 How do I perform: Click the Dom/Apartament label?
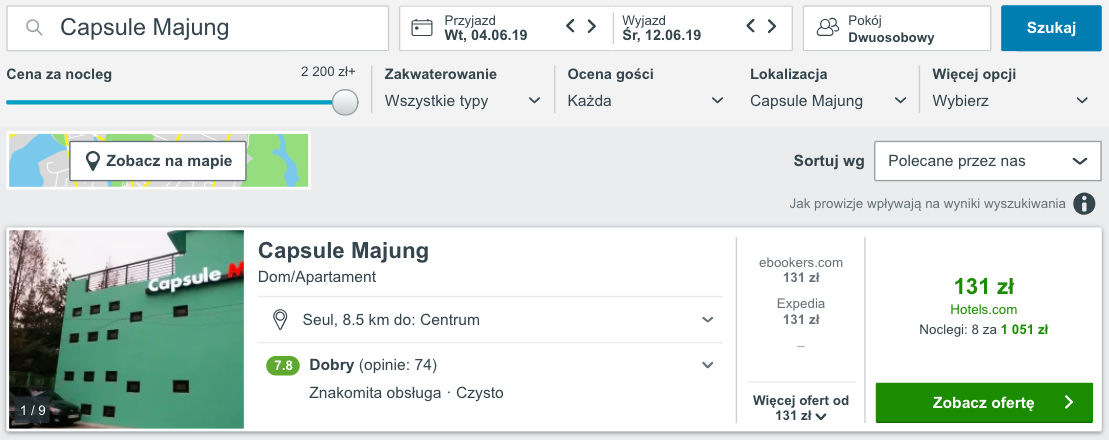[317, 277]
